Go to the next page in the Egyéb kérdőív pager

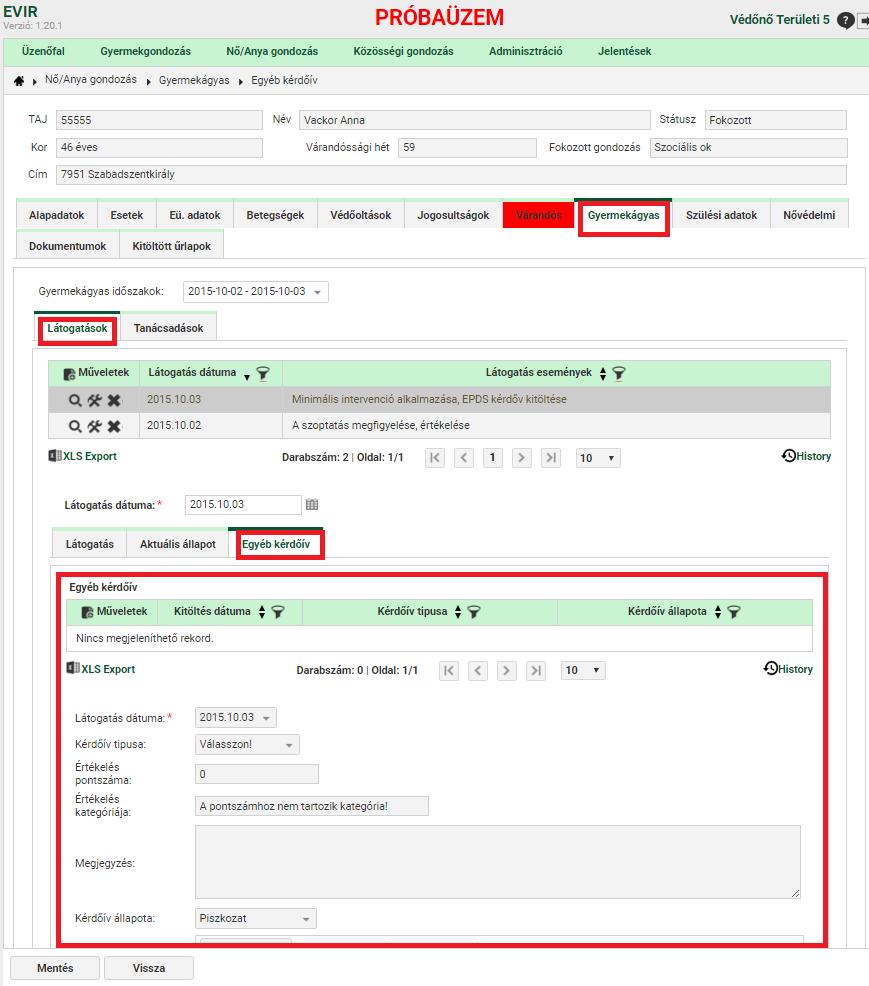[x=507, y=670]
